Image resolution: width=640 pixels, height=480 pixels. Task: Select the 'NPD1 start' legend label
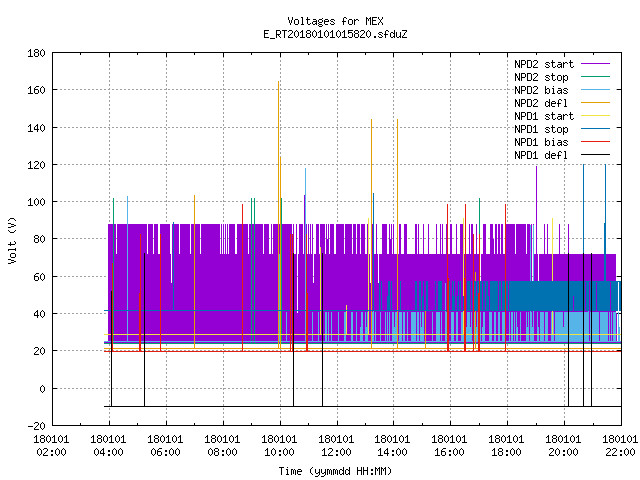[544, 116]
